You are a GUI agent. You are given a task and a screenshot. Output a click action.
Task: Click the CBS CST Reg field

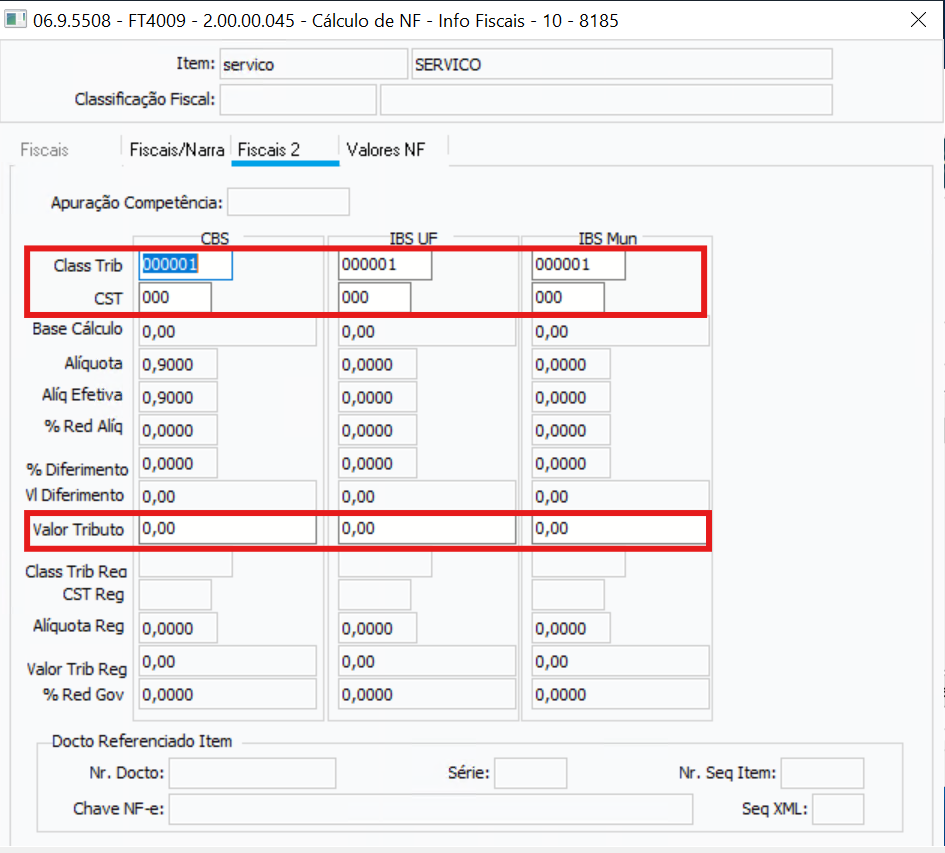click(175, 595)
